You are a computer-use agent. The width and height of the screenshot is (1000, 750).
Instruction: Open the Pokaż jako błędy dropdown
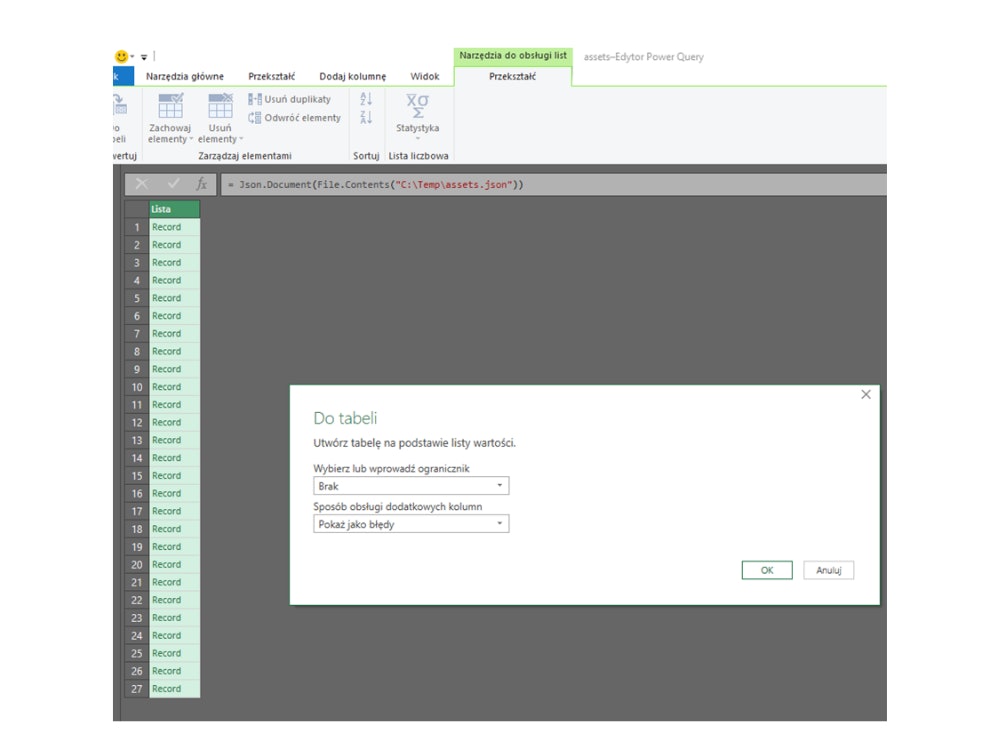(x=501, y=523)
